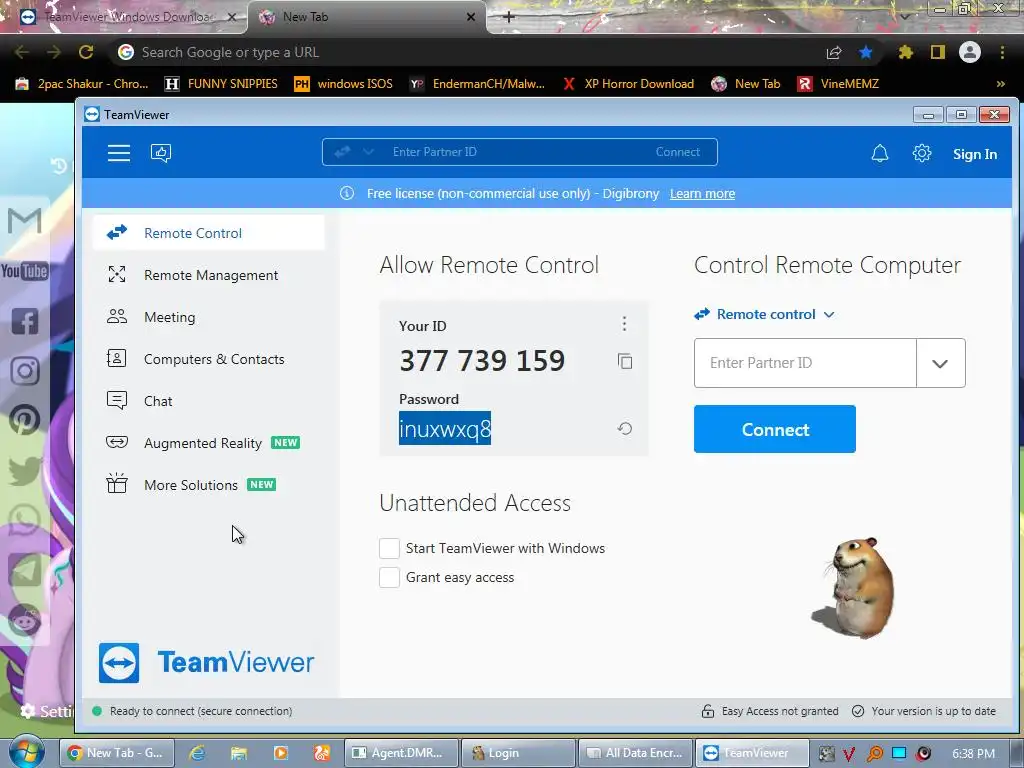Screen dimensions: 1024x768
Task: Open a new Chrome tab with plus
Action: (509, 17)
